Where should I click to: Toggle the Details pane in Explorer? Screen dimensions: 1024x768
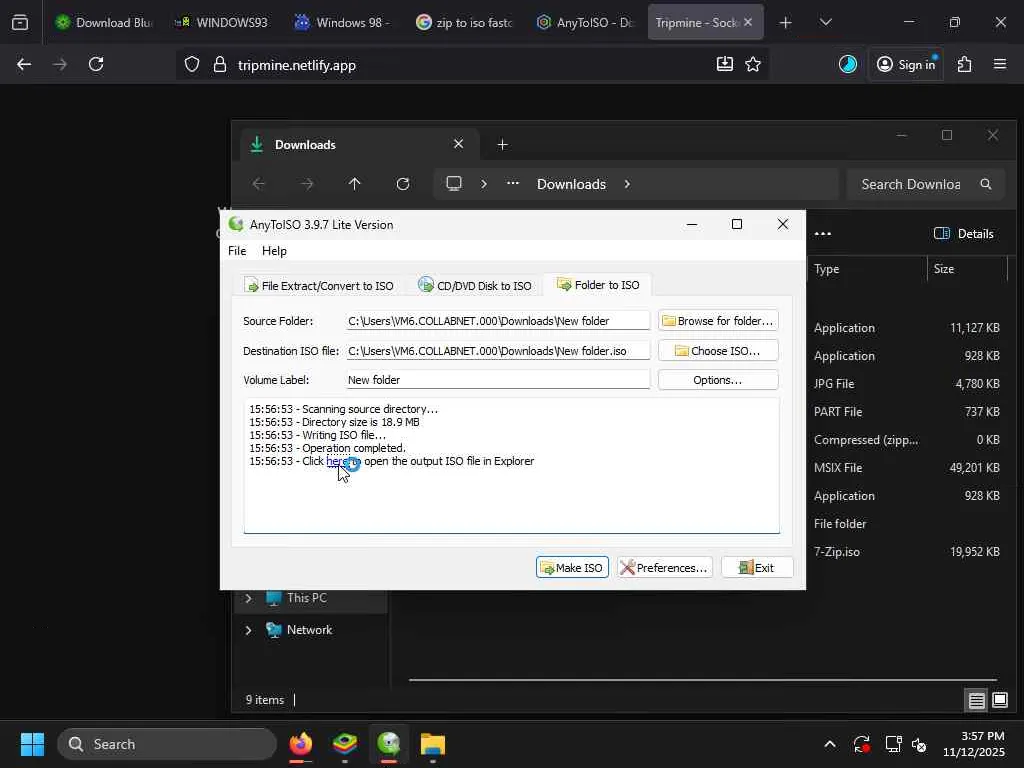pyautogui.click(x=964, y=234)
